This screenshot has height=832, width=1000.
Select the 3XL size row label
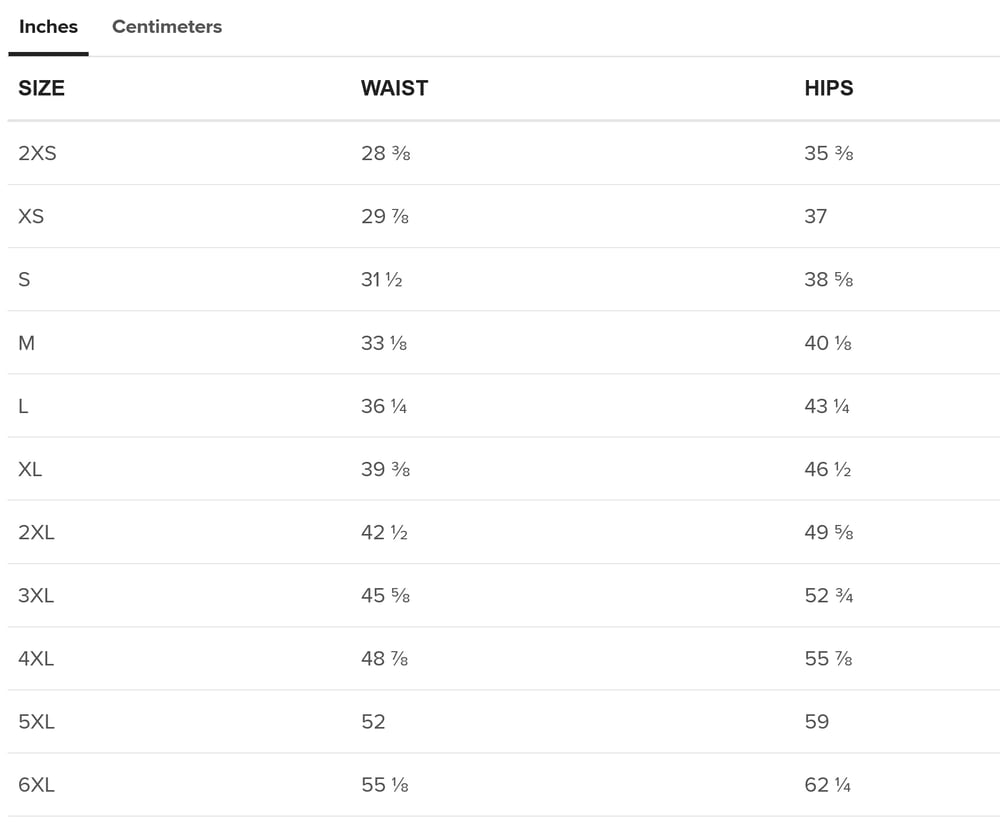click(x=36, y=596)
